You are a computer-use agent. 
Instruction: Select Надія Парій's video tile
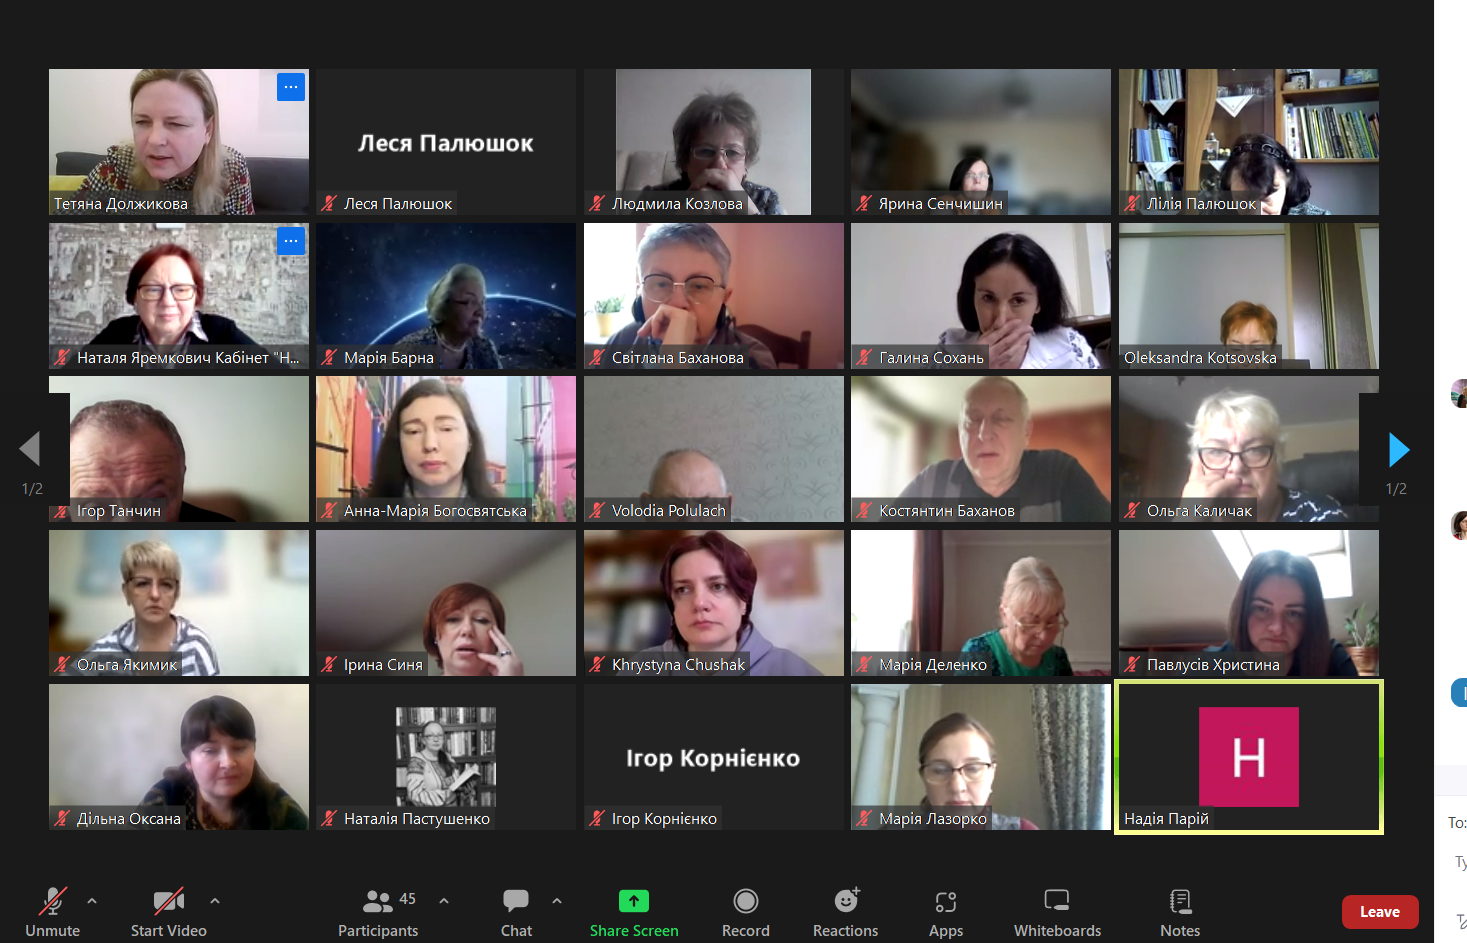1249,757
